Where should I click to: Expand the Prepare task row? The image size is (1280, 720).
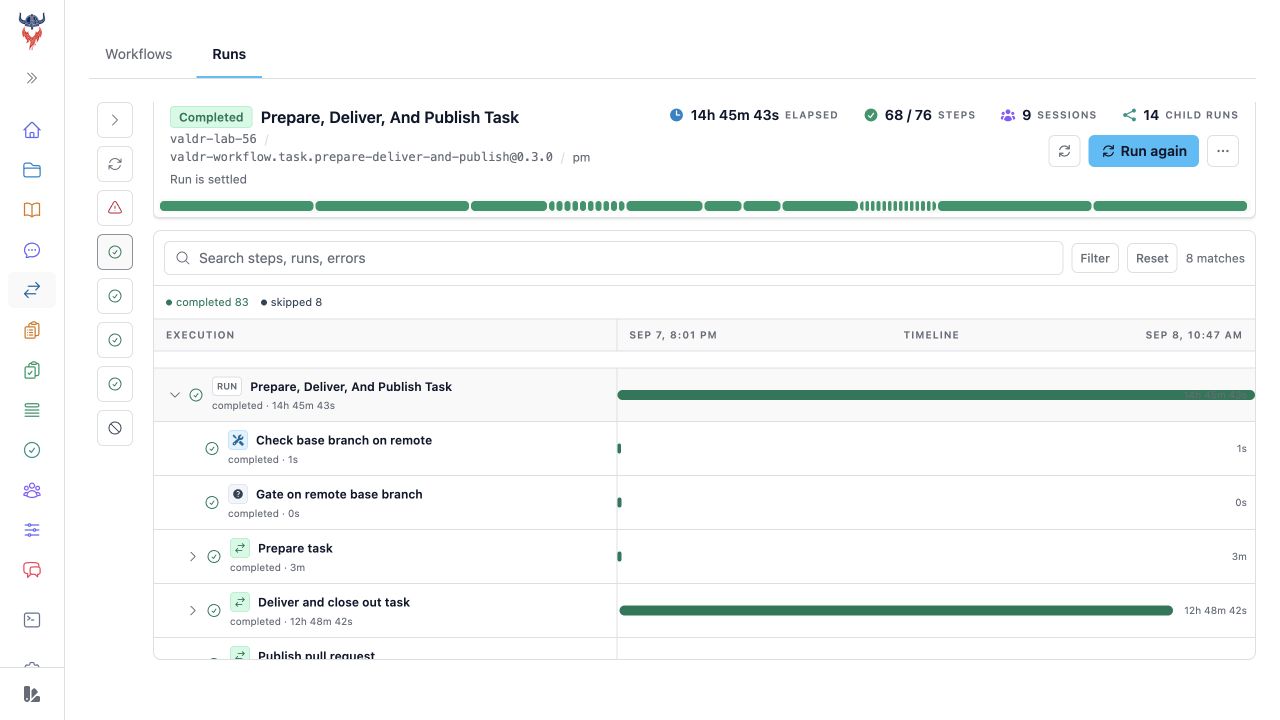pos(193,557)
